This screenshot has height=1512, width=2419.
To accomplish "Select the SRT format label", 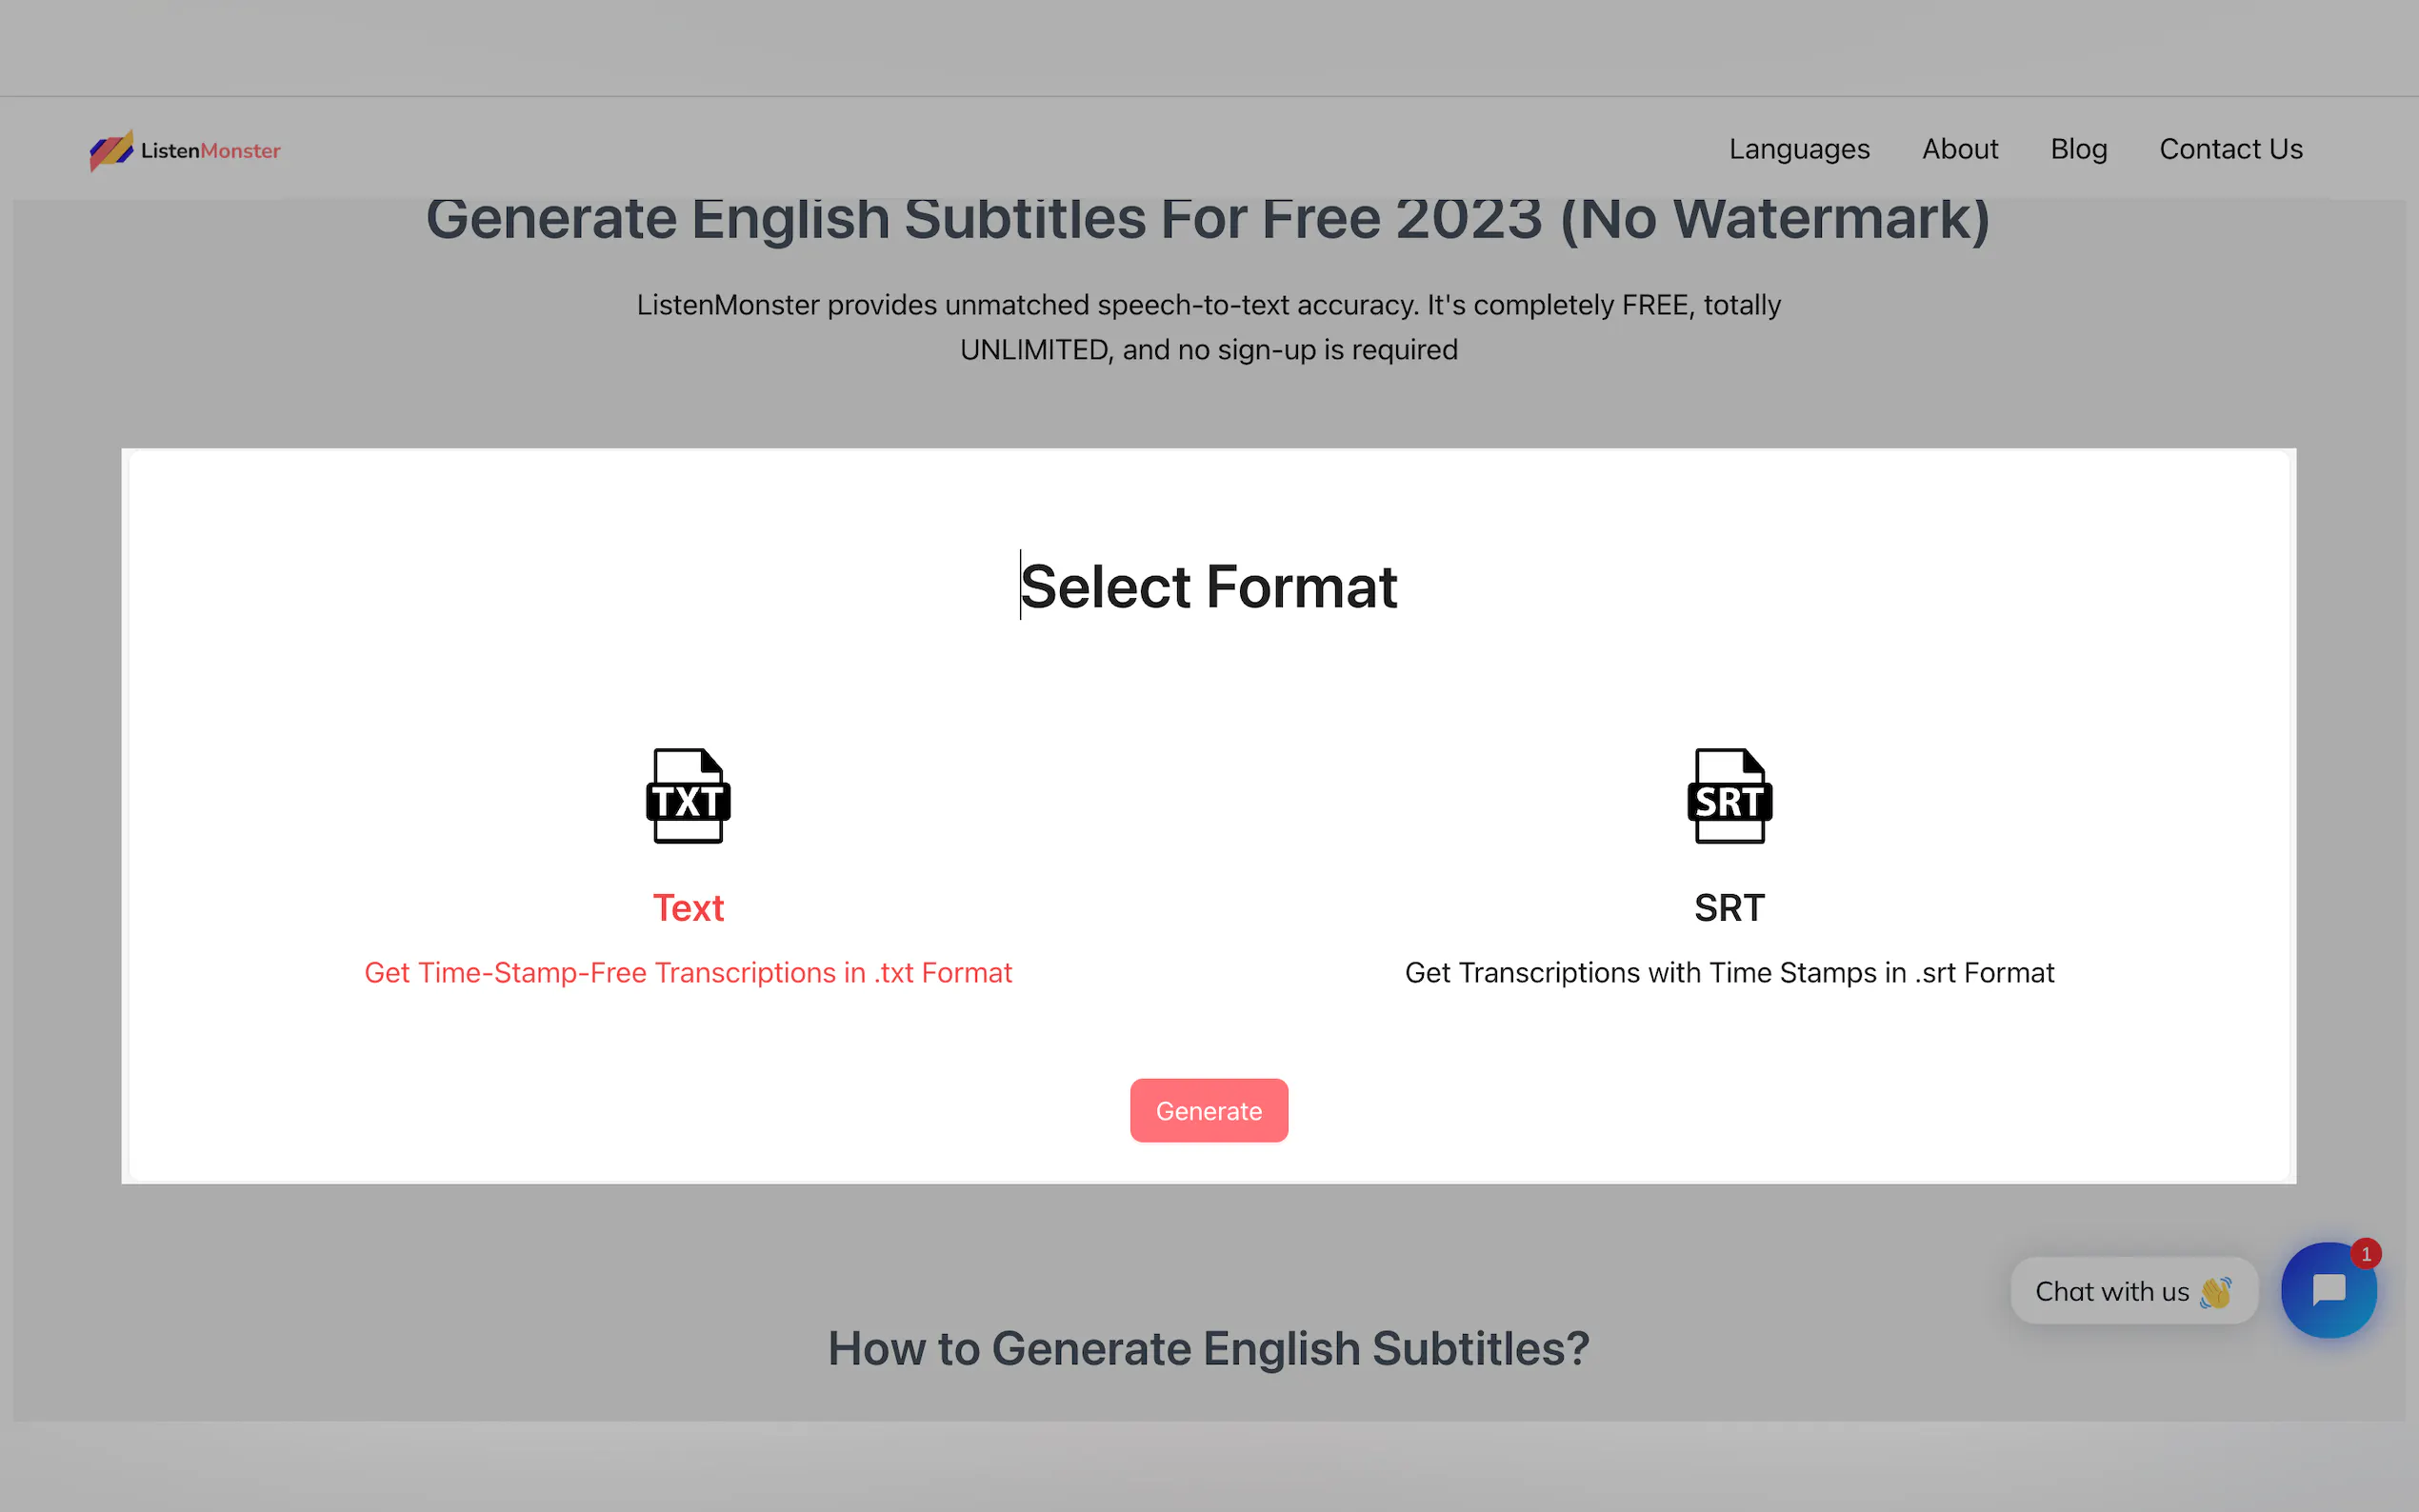I will pyautogui.click(x=1729, y=908).
